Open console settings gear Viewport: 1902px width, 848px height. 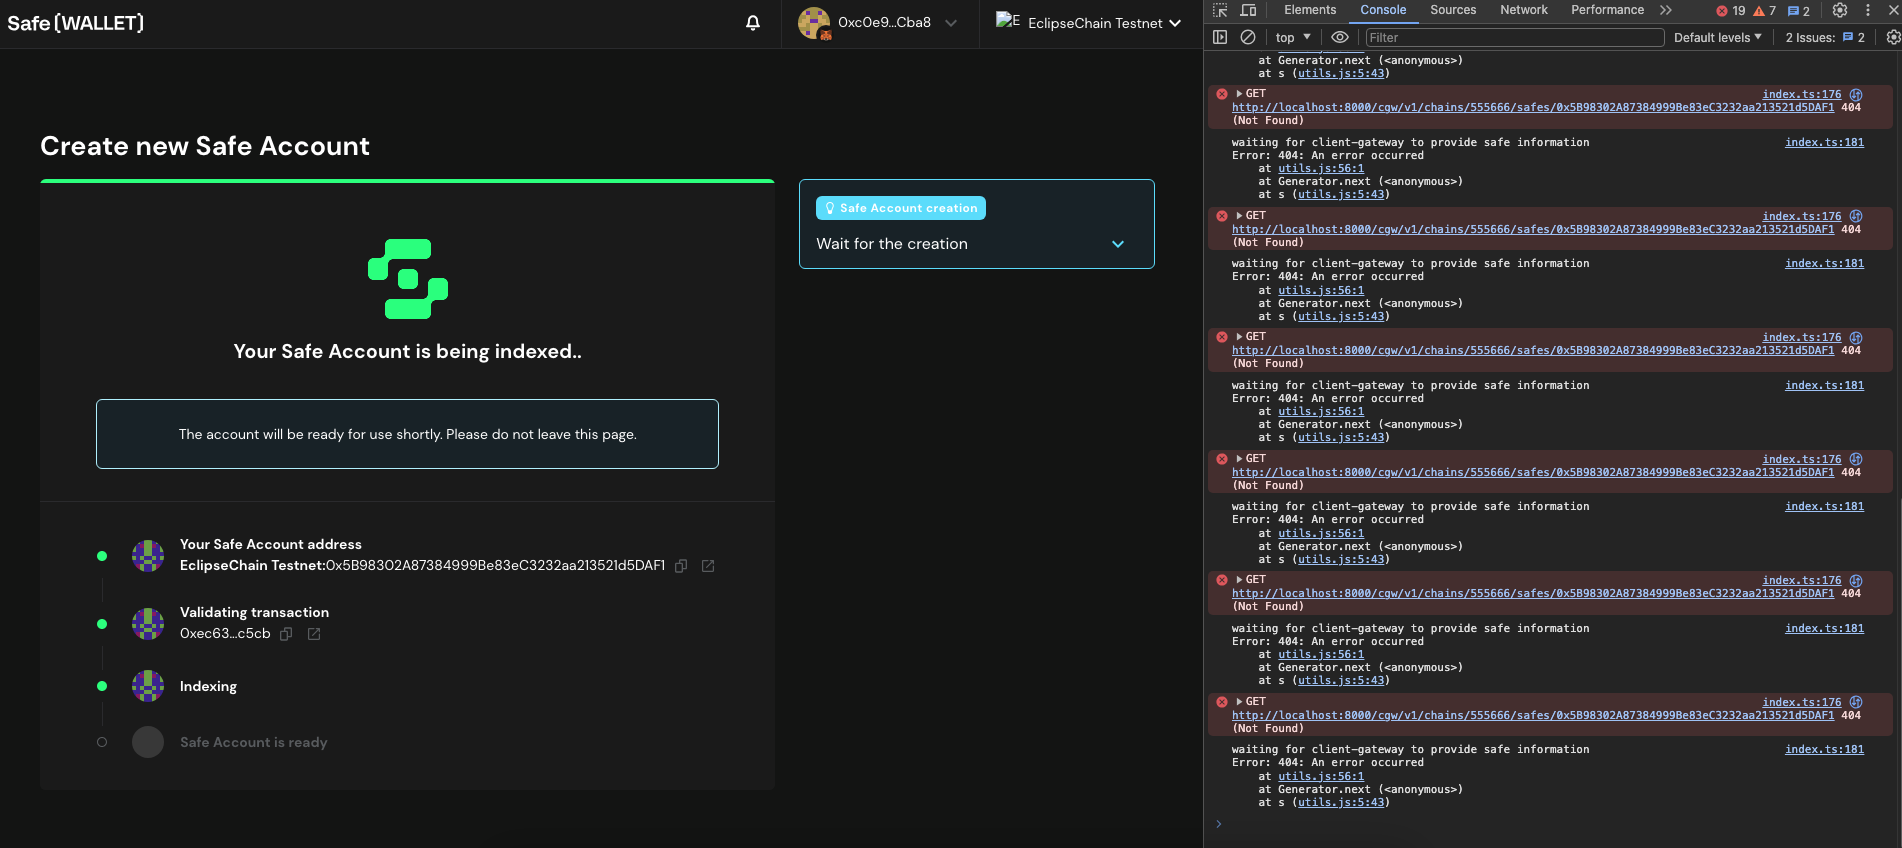(x=1892, y=37)
